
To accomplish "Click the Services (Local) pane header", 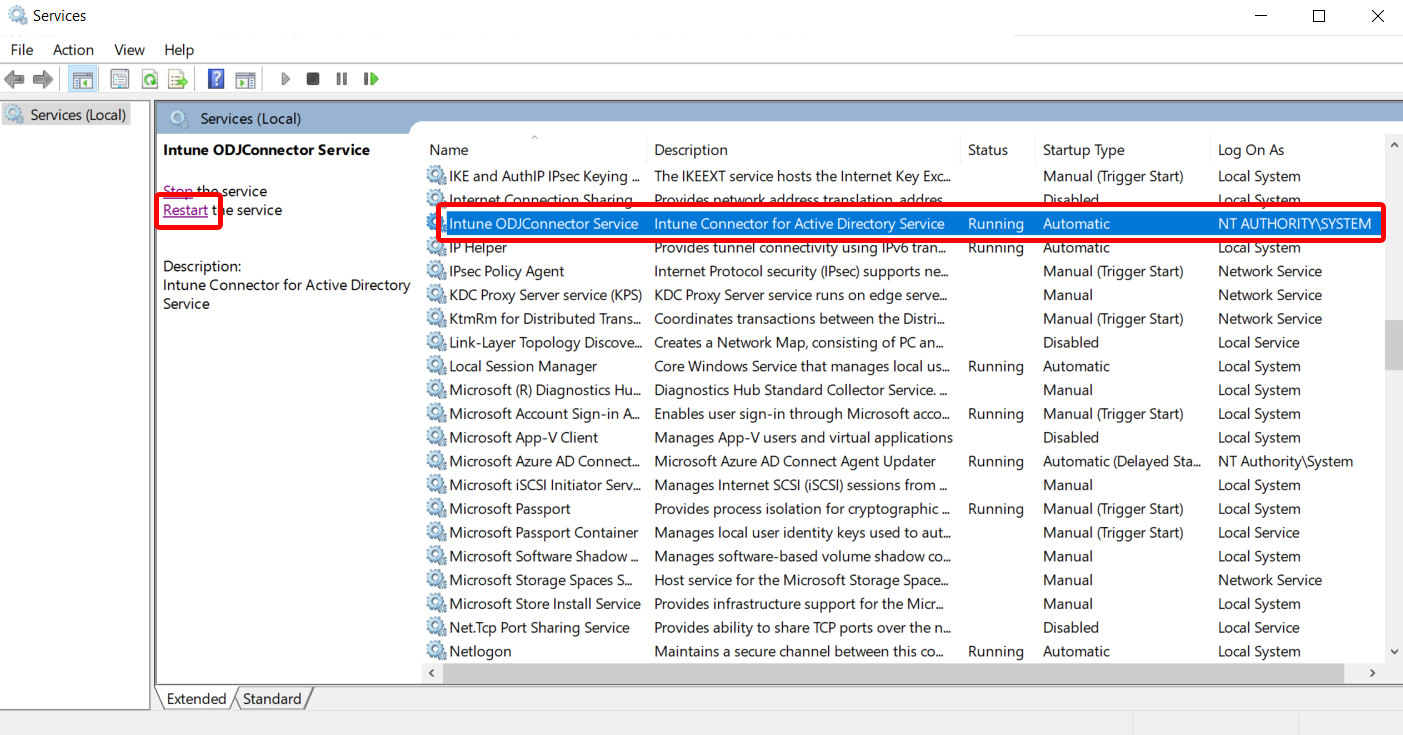I will (250, 118).
